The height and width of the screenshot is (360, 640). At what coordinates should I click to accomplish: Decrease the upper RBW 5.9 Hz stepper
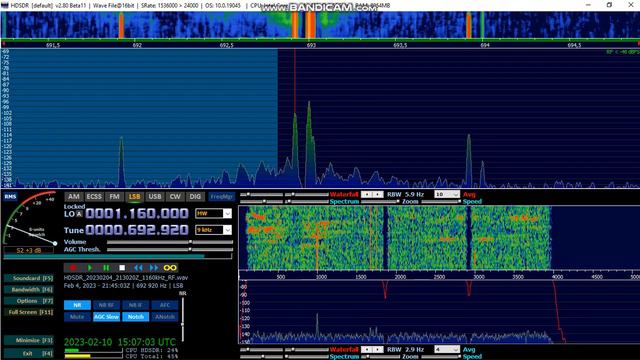click(x=367, y=195)
